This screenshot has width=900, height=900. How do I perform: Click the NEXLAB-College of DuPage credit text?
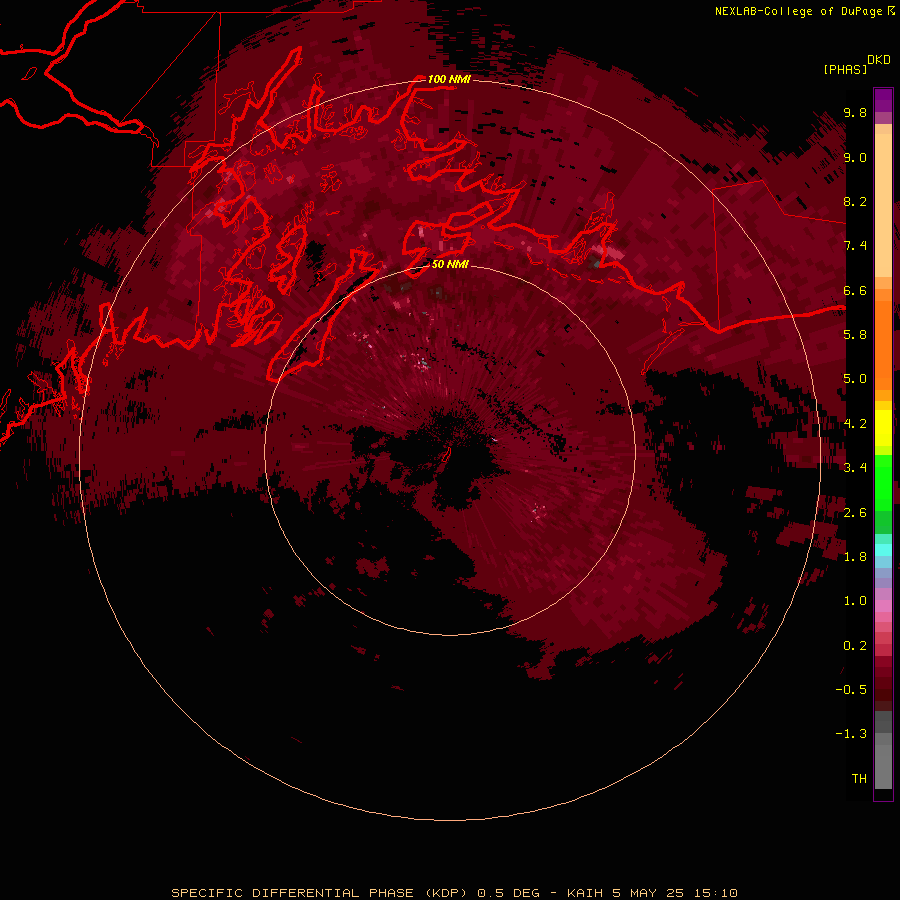pos(800,11)
